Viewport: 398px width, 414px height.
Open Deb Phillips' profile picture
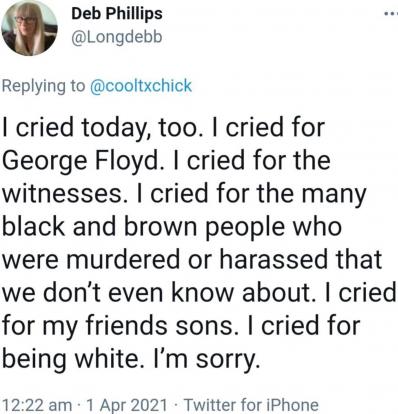29,27
